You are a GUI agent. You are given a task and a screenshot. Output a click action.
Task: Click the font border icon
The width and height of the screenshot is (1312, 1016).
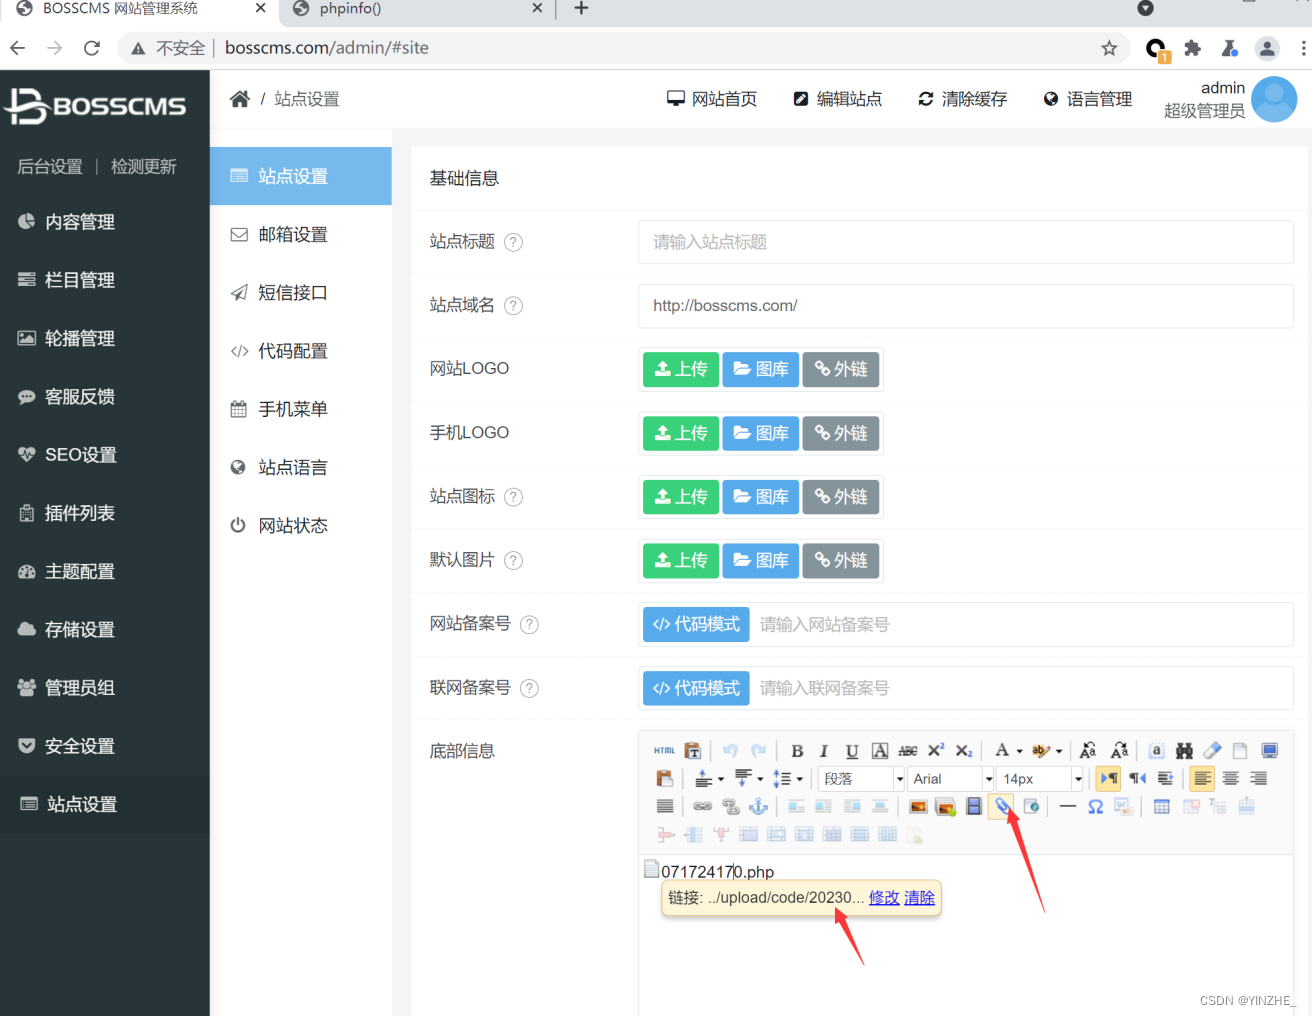point(880,751)
